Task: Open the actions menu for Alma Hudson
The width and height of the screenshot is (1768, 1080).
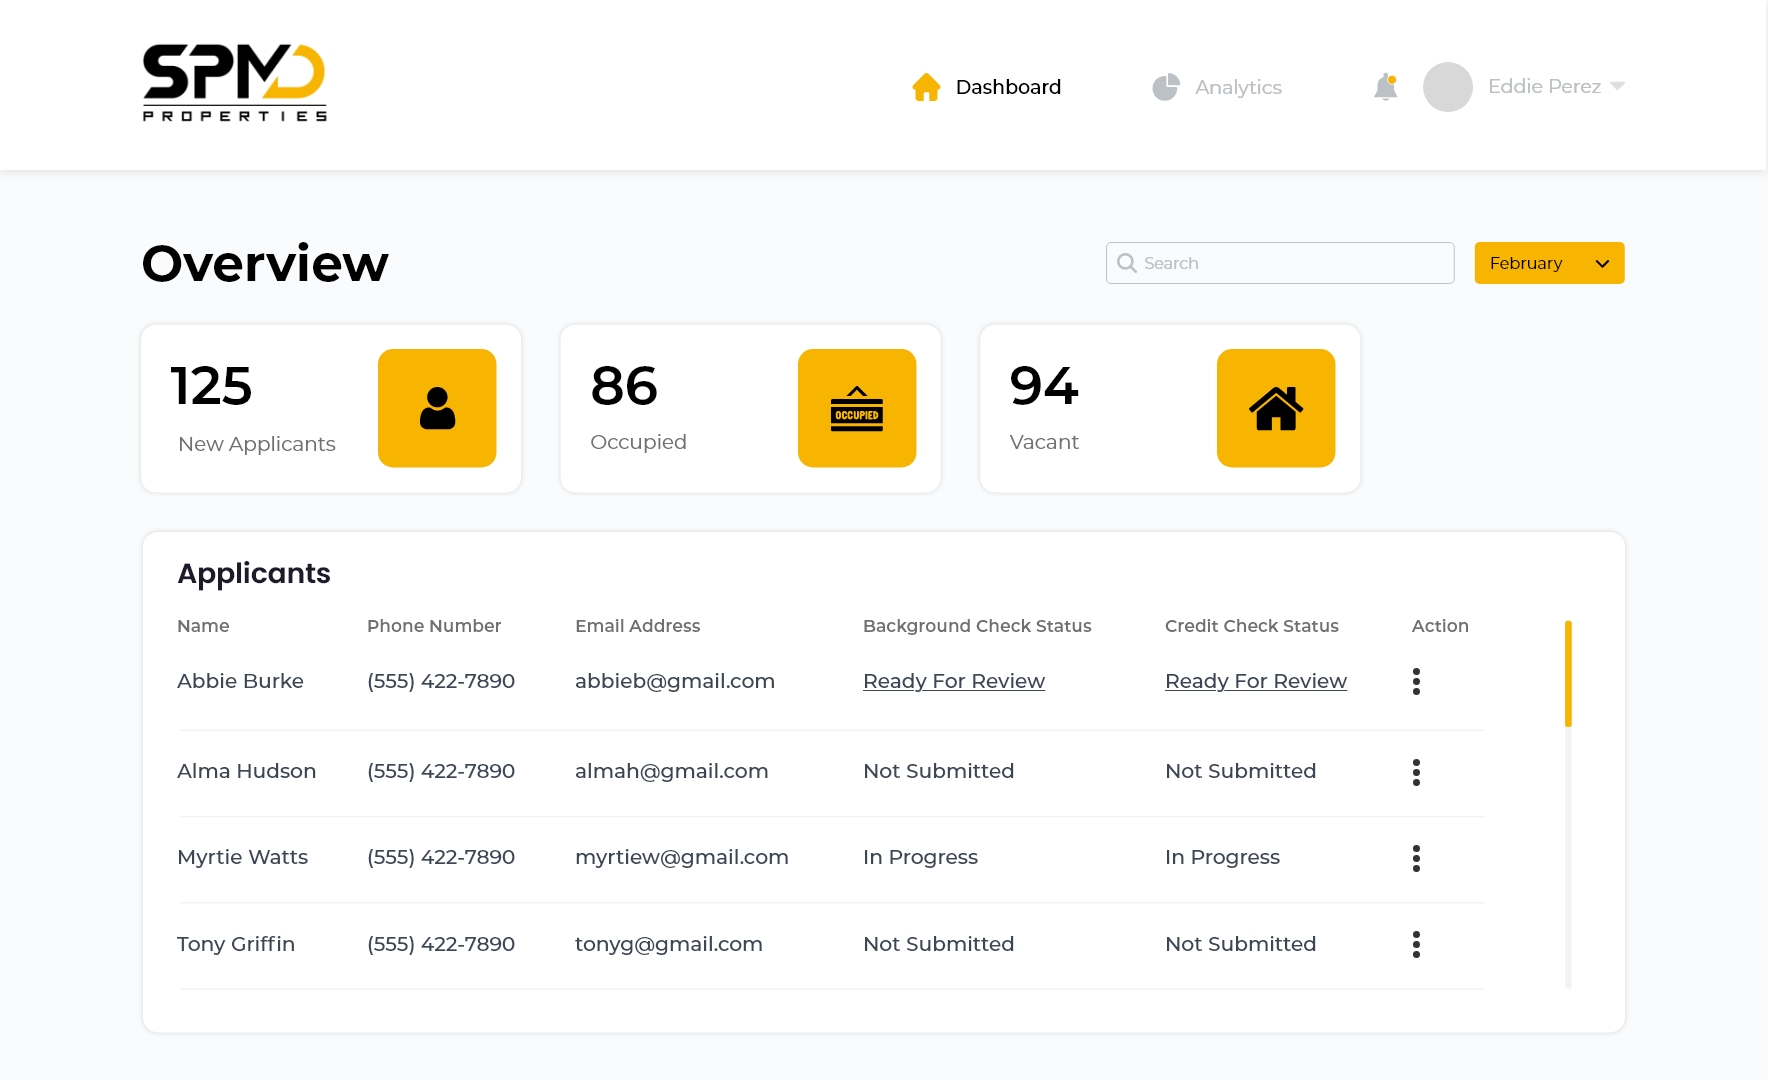Action: (1416, 771)
